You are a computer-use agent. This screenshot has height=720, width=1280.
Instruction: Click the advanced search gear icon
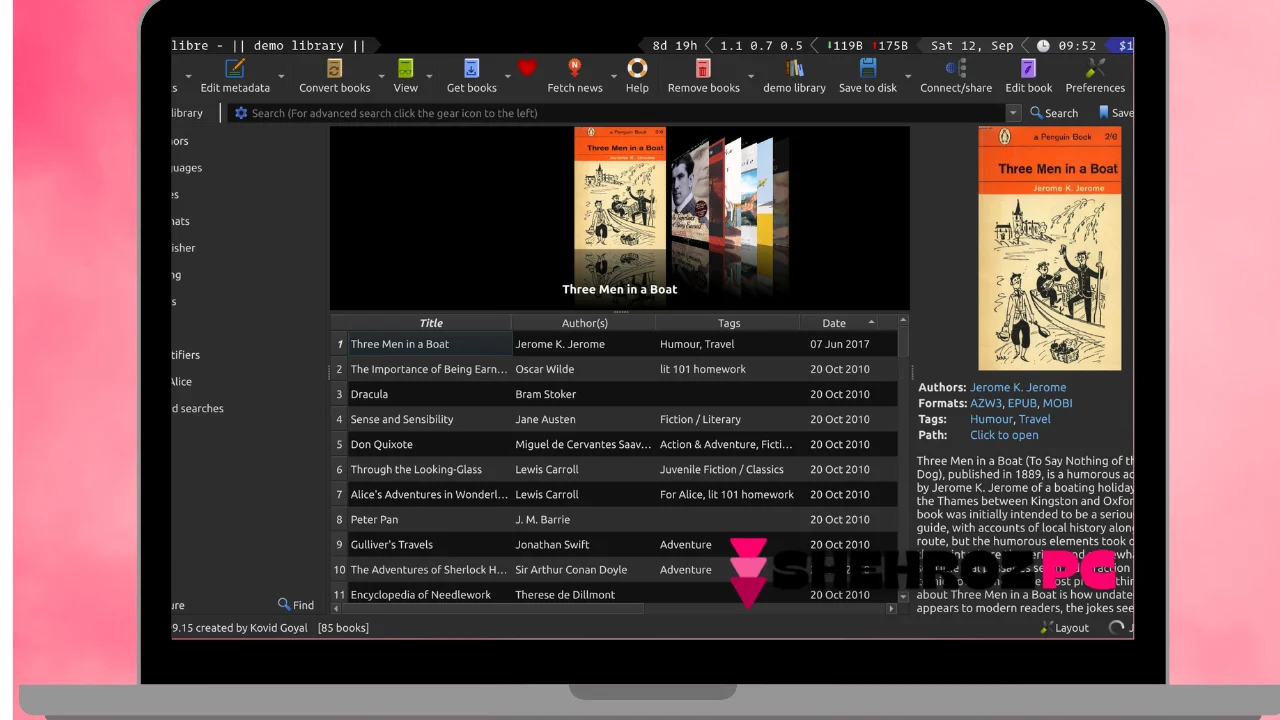240,113
